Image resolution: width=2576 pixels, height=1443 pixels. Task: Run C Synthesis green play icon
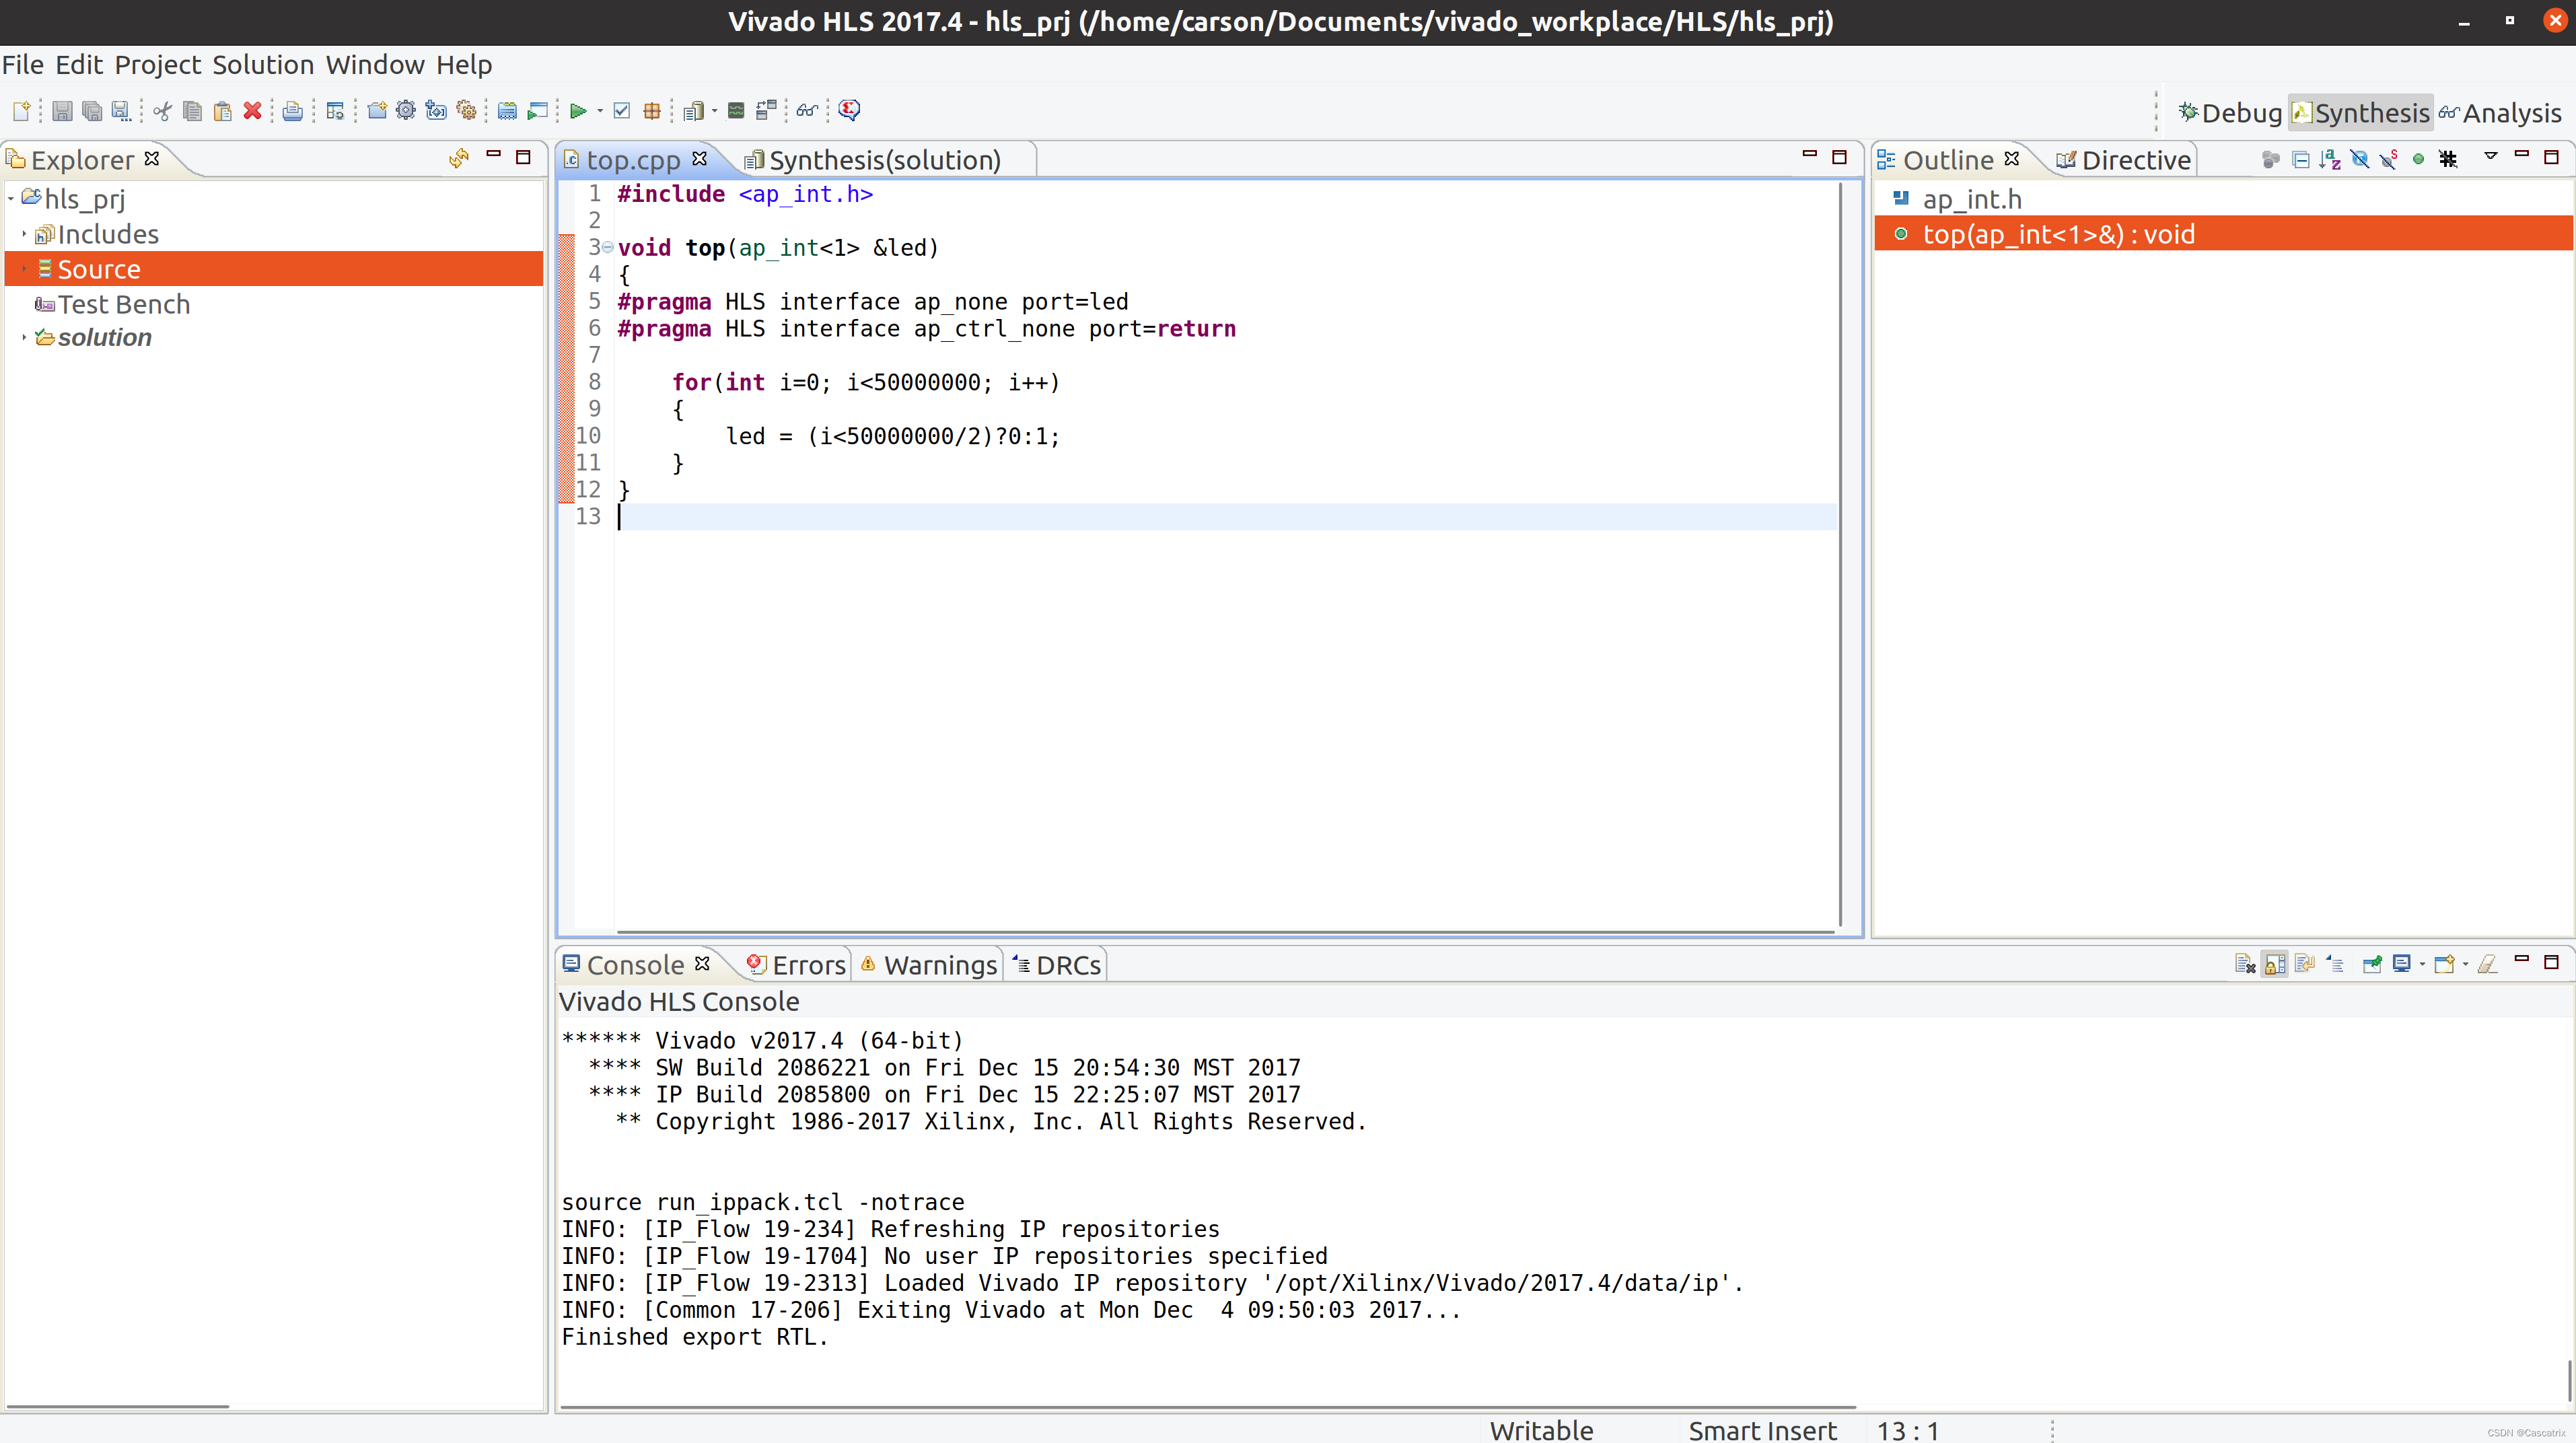click(x=577, y=110)
